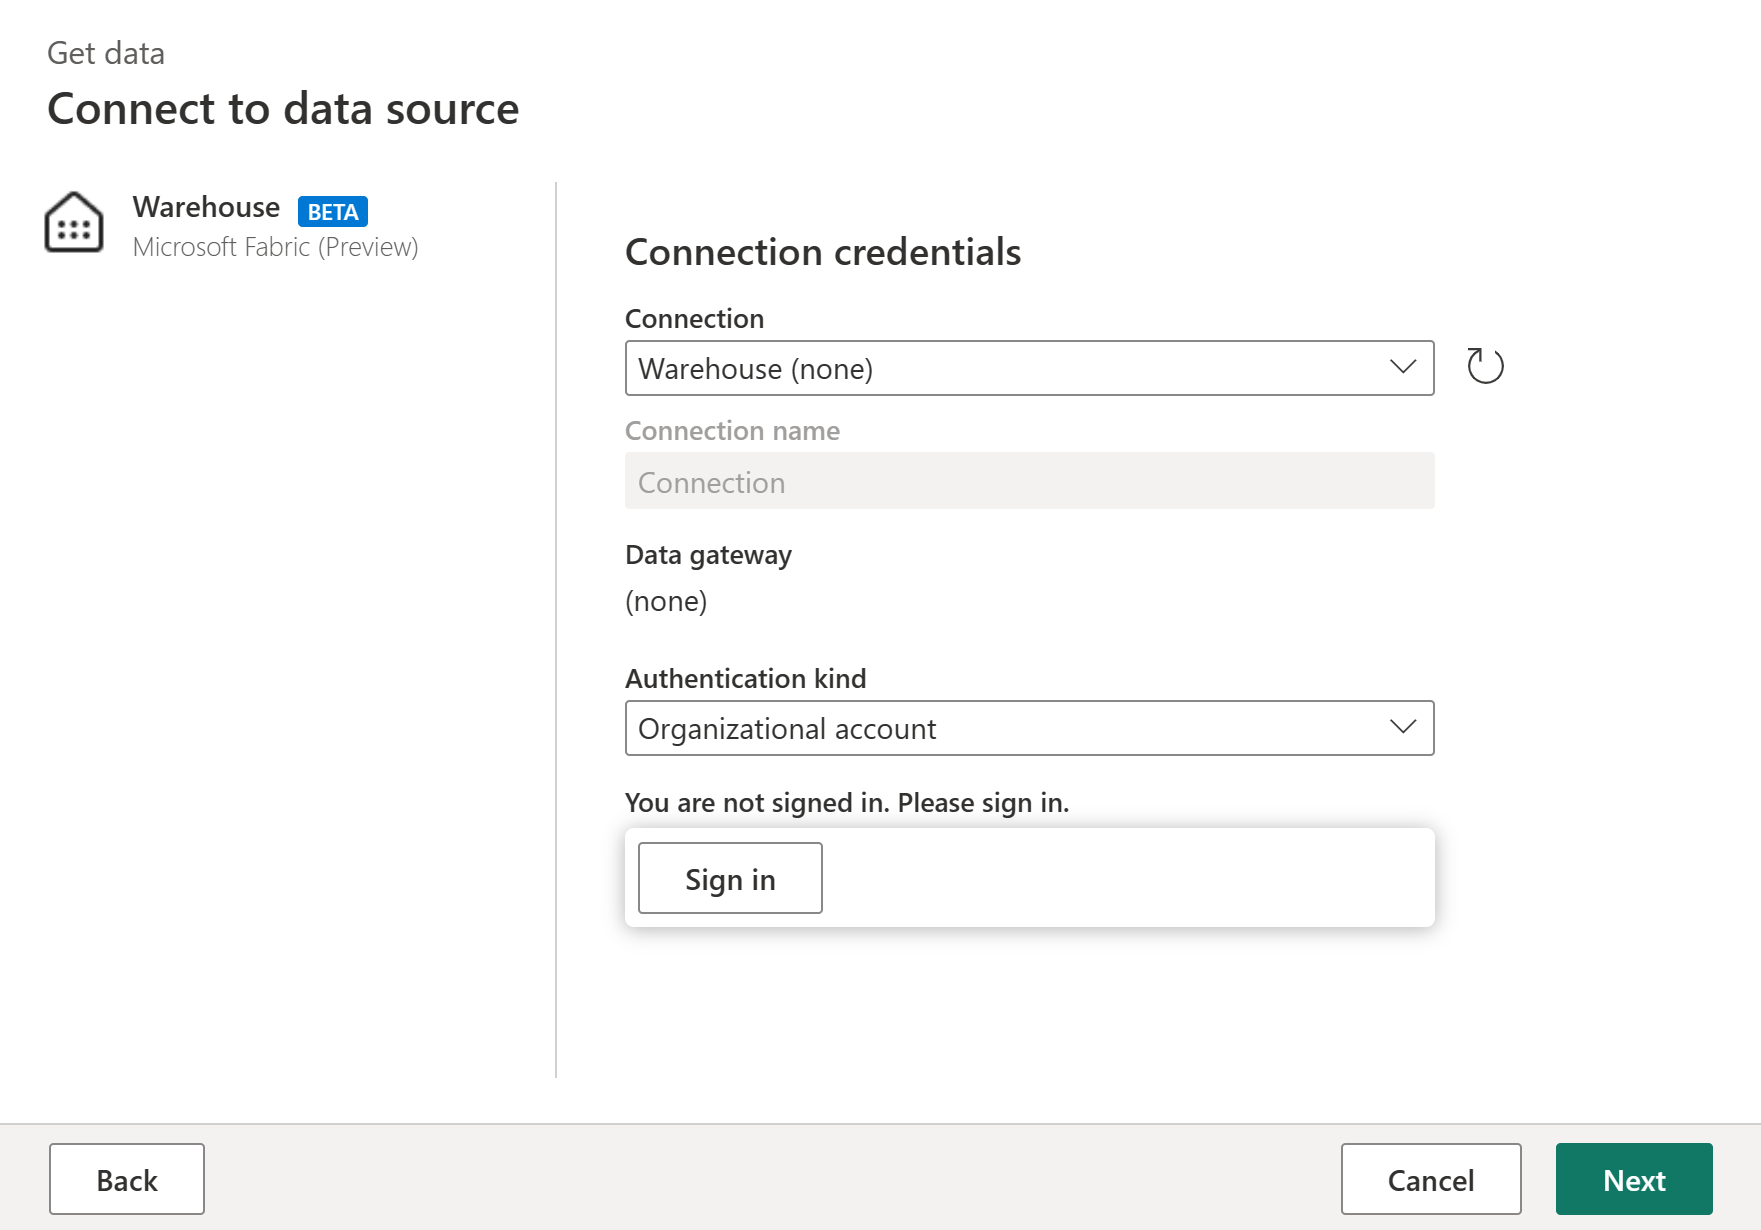
Task: Click the Warehouse building icon
Action: coord(74,222)
